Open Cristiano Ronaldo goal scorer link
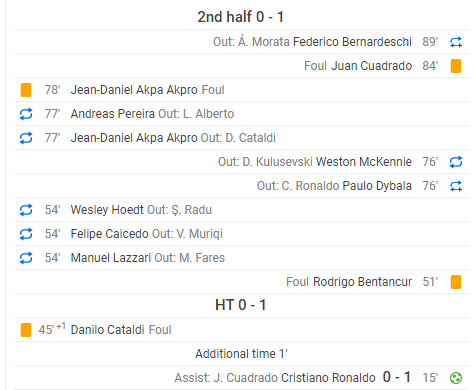The image size is (474, 390). [328, 378]
